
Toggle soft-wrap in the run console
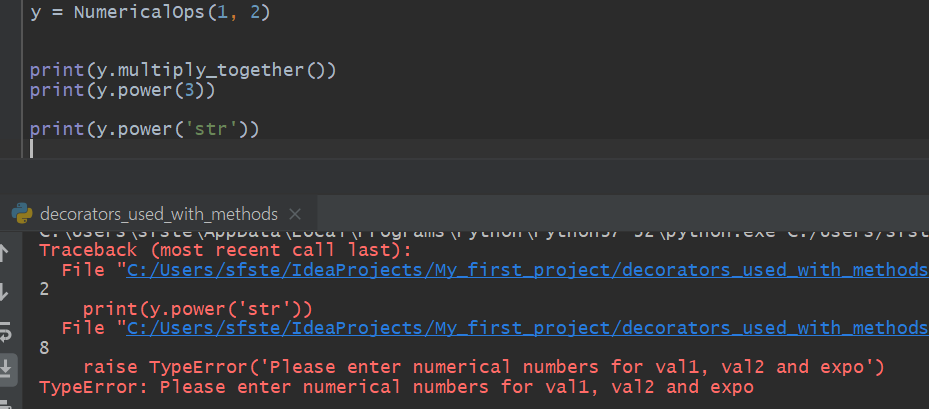7,329
